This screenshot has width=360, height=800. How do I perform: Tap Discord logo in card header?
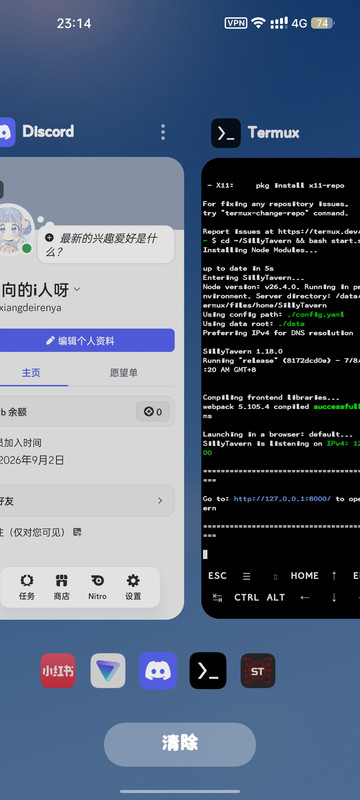pyautogui.click(x=7, y=132)
